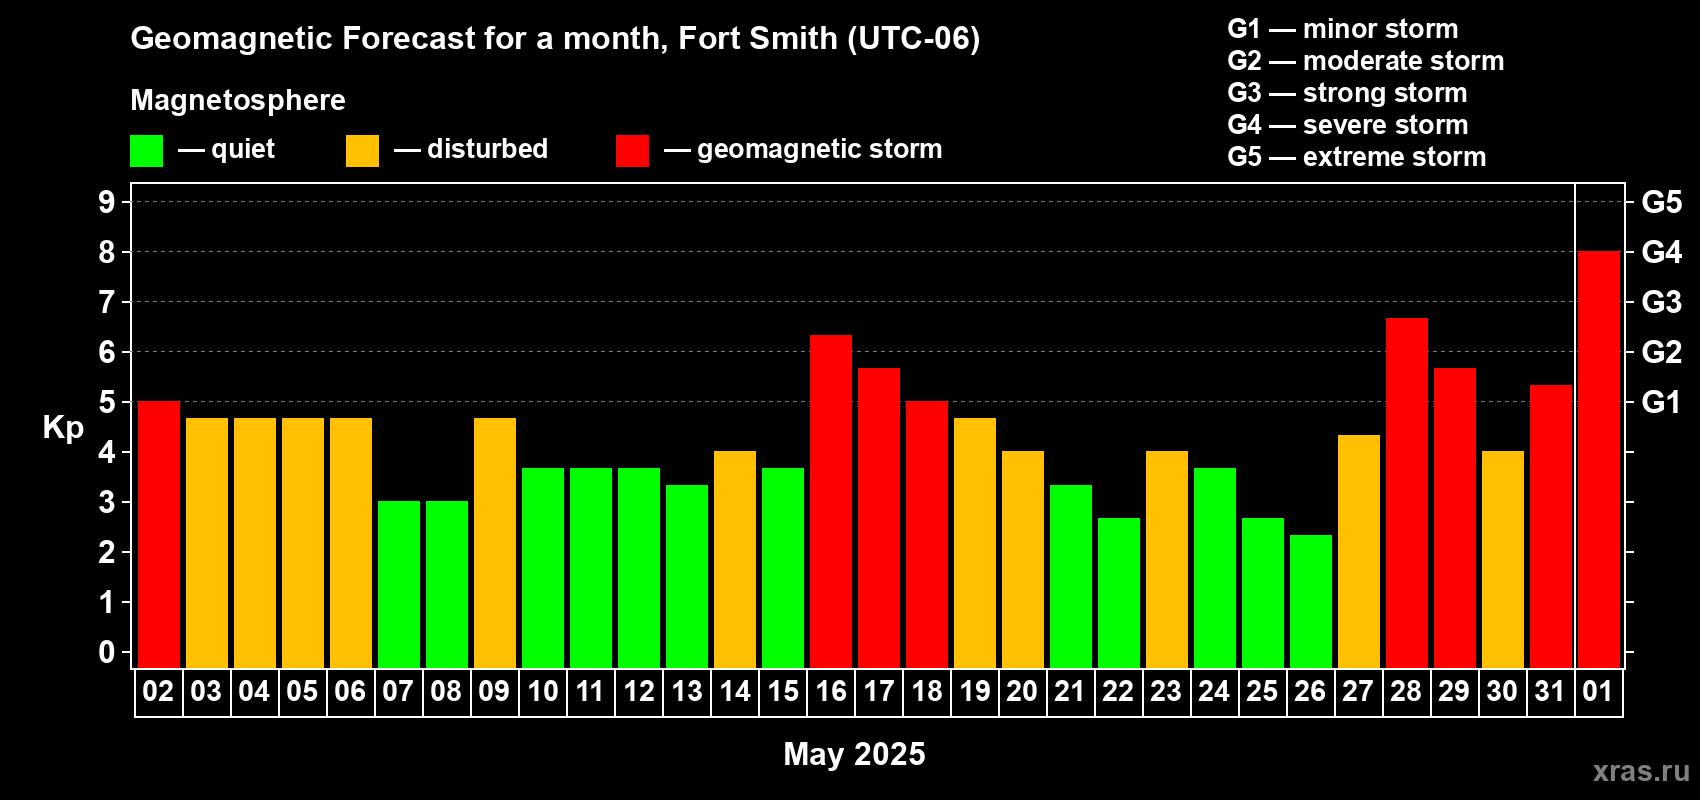1700x800 pixels.
Task: Click the Kp value 9 on the left axis
Action: [107, 202]
